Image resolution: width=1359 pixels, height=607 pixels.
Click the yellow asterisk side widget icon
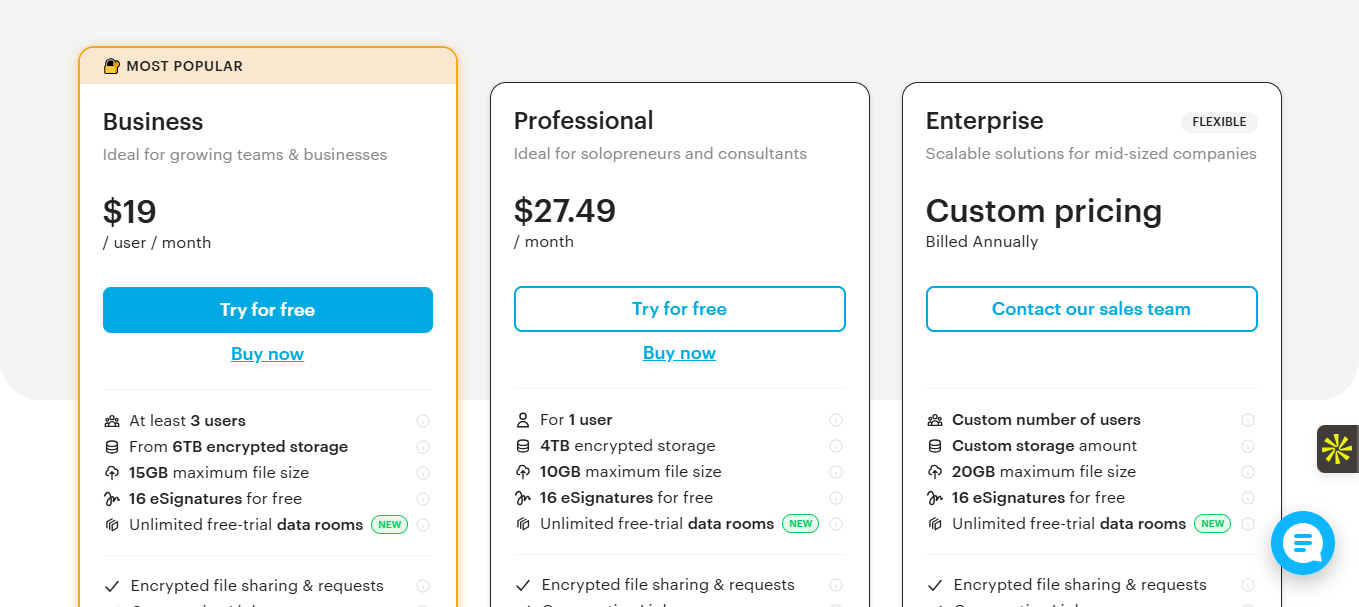[1336, 449]
